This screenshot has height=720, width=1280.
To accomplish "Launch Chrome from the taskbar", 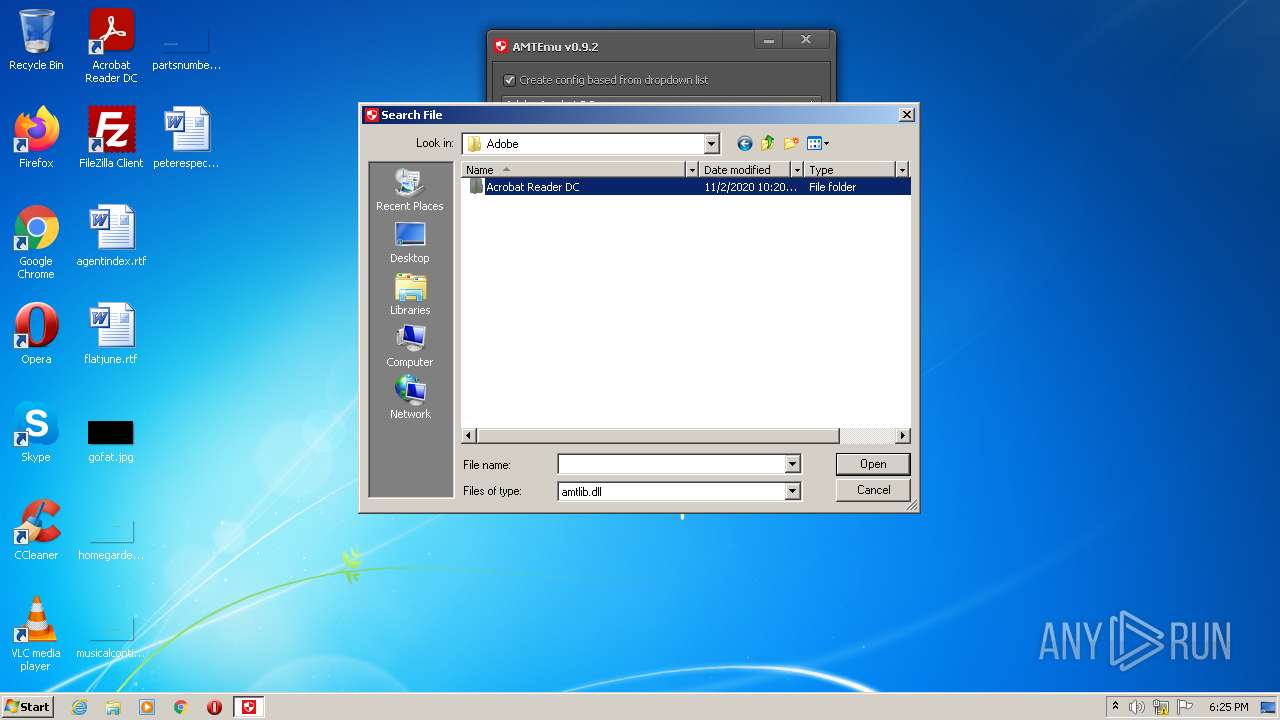I will 181,707.
